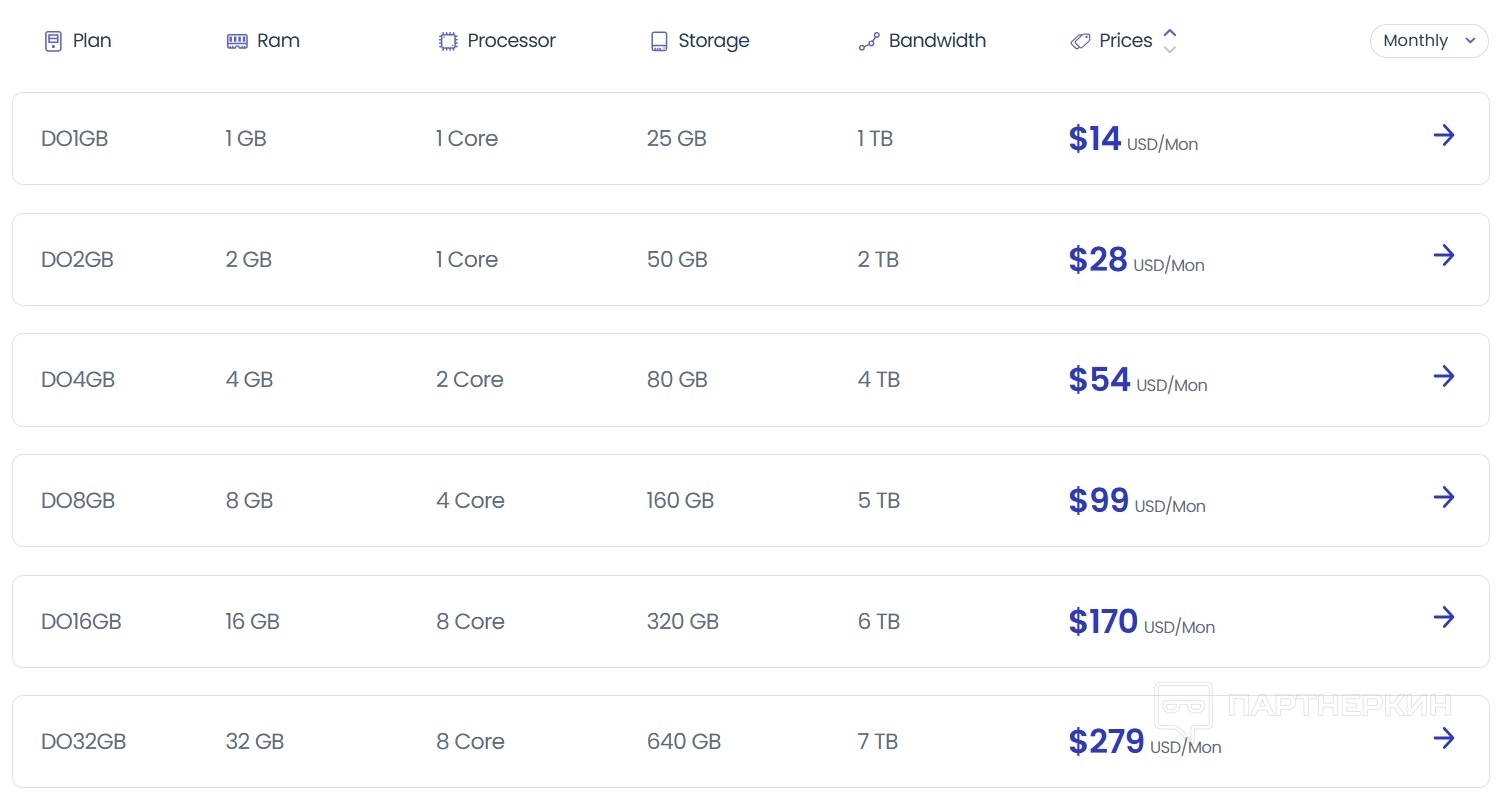
Task: Select the DO4GB plan arrow
Action: [x=1443, y=376]
